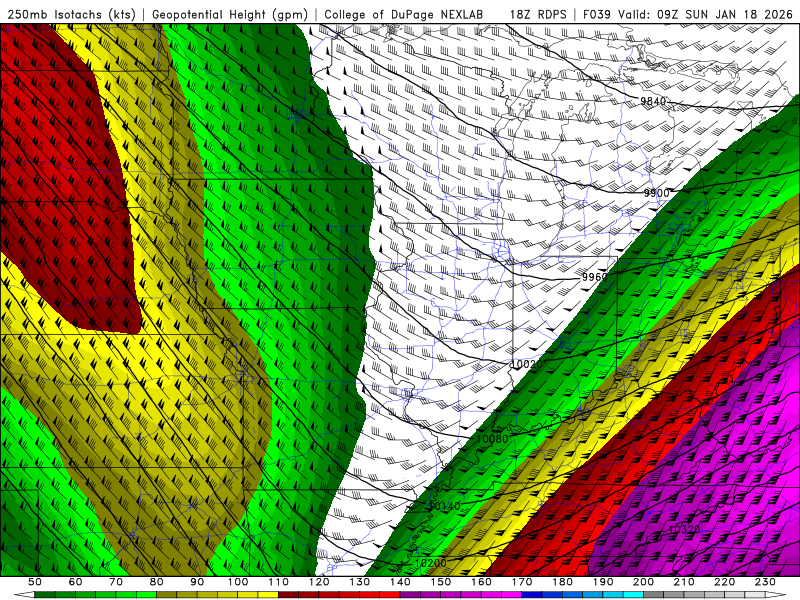Click the 60 label on the color scale

click(x=76, y=582)
